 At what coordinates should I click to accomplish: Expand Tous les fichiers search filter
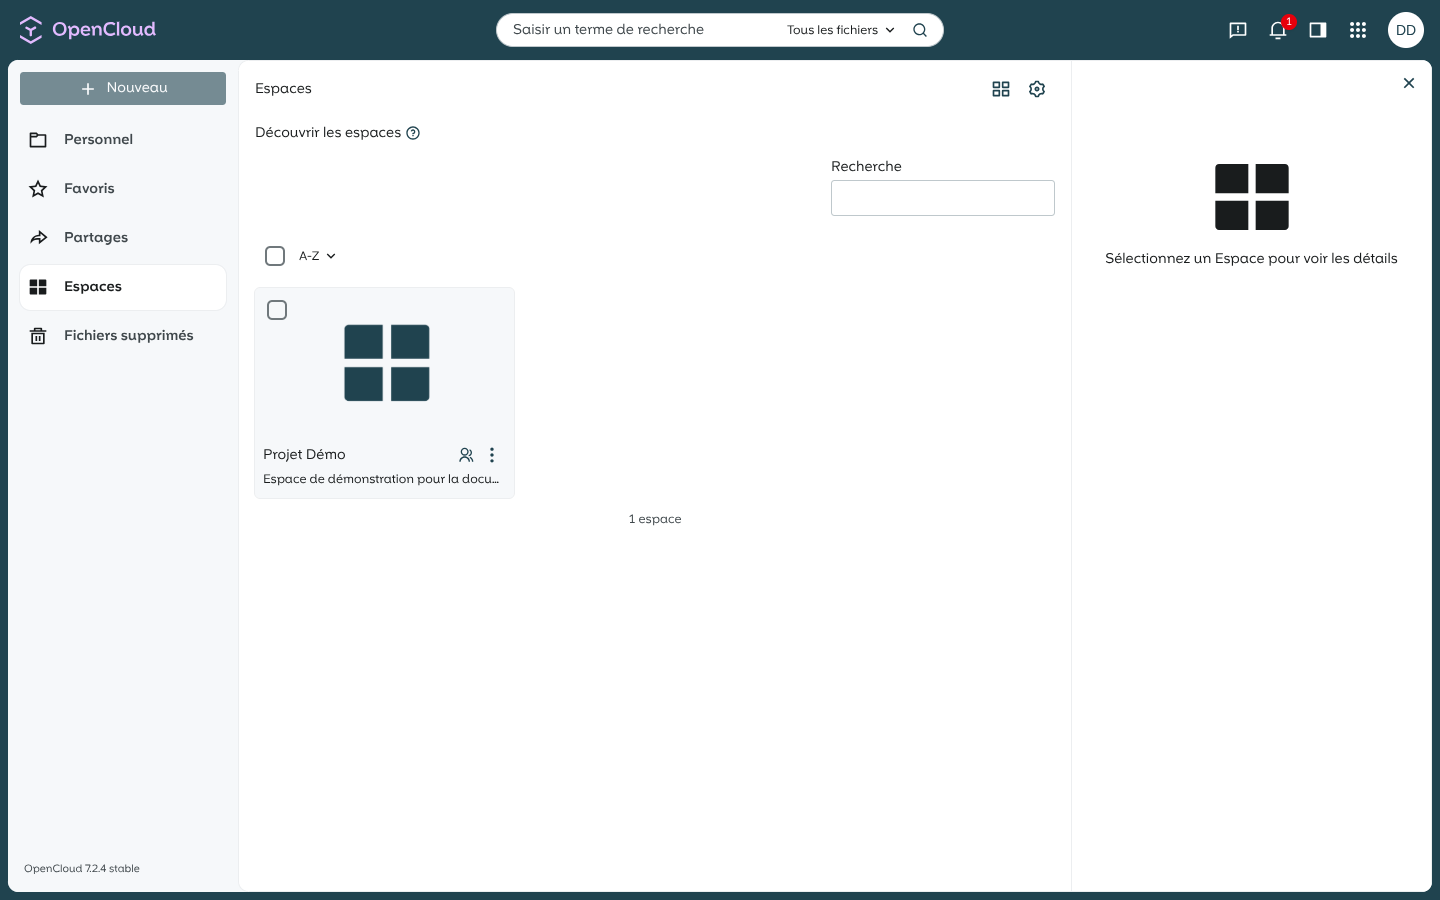(x=841, y=30)
